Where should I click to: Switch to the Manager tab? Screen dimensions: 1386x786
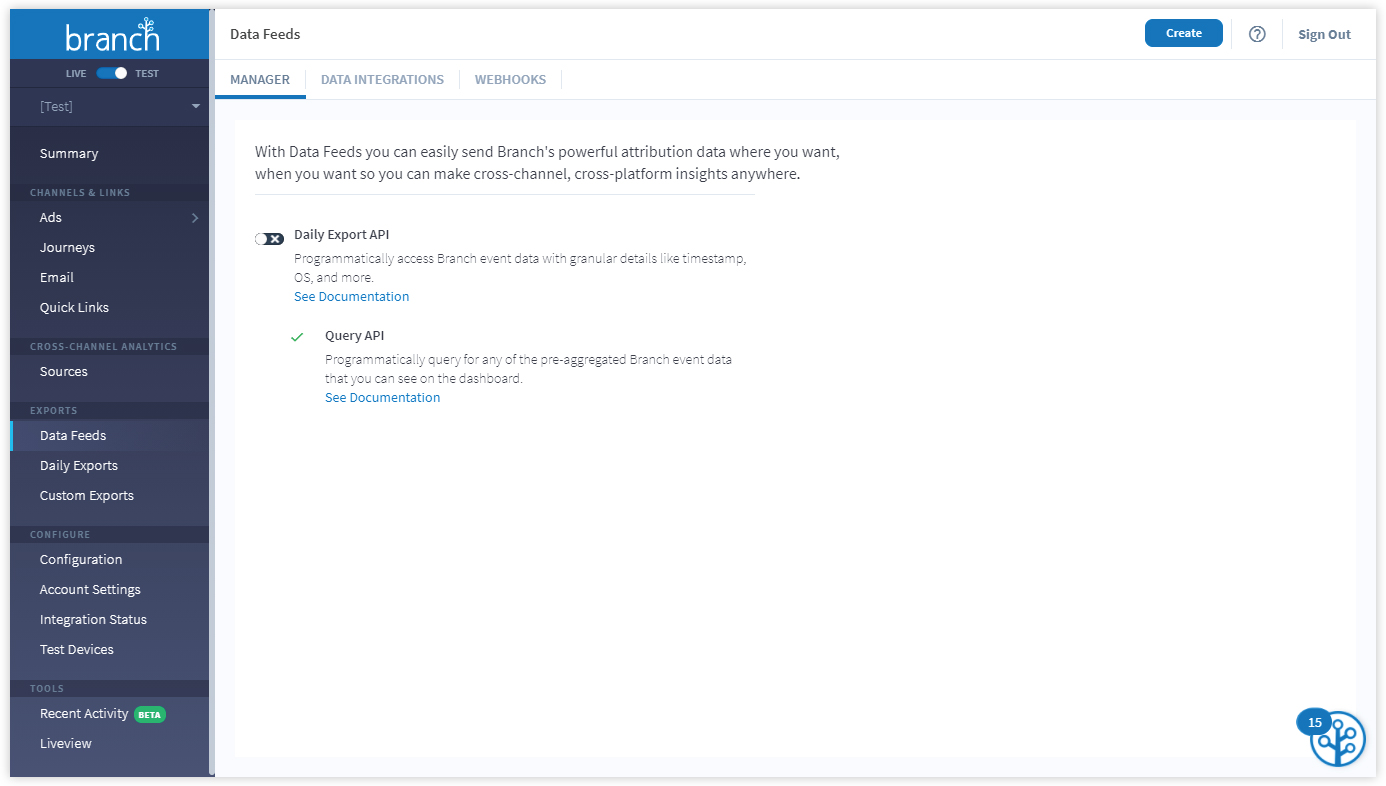pyautogui.click(x=260, y=80)
